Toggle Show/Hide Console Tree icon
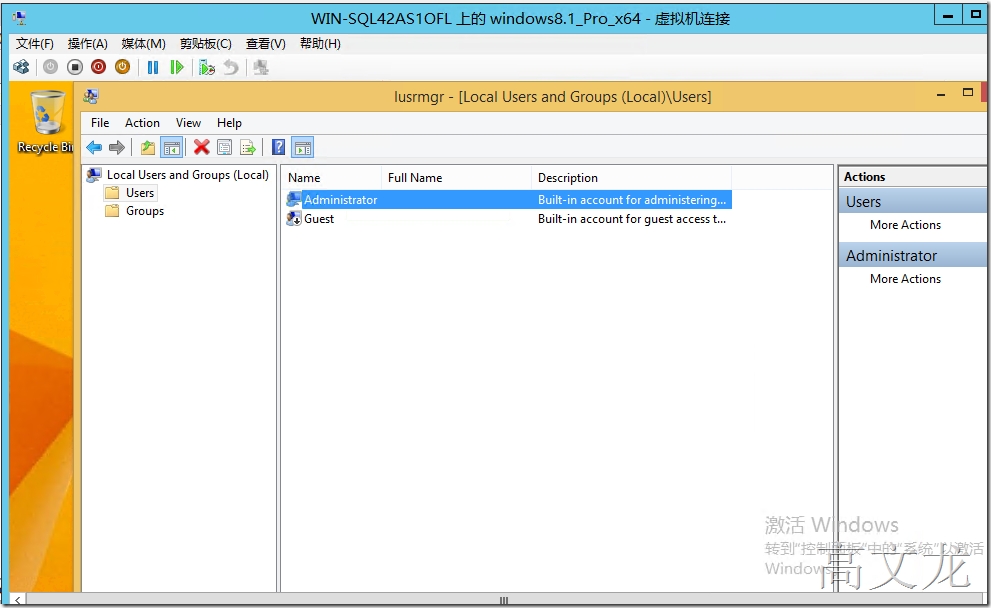Screen dimensions: 991x608 (x=172, y=148)
